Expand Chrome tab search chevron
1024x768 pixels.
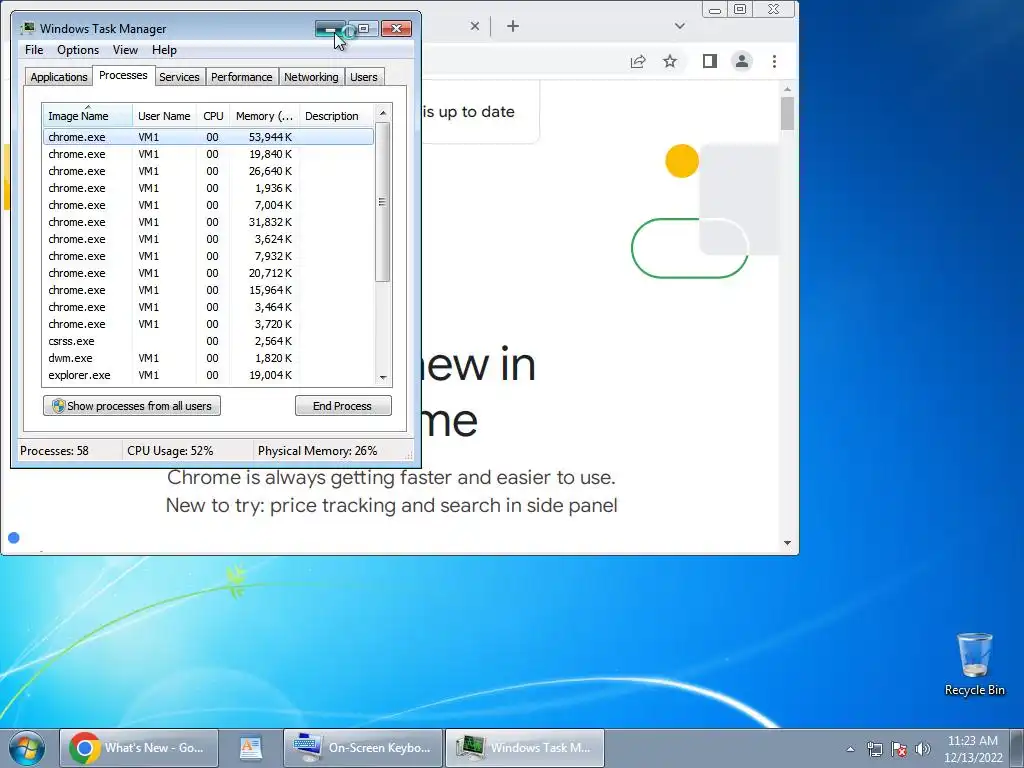coord(680,26)
